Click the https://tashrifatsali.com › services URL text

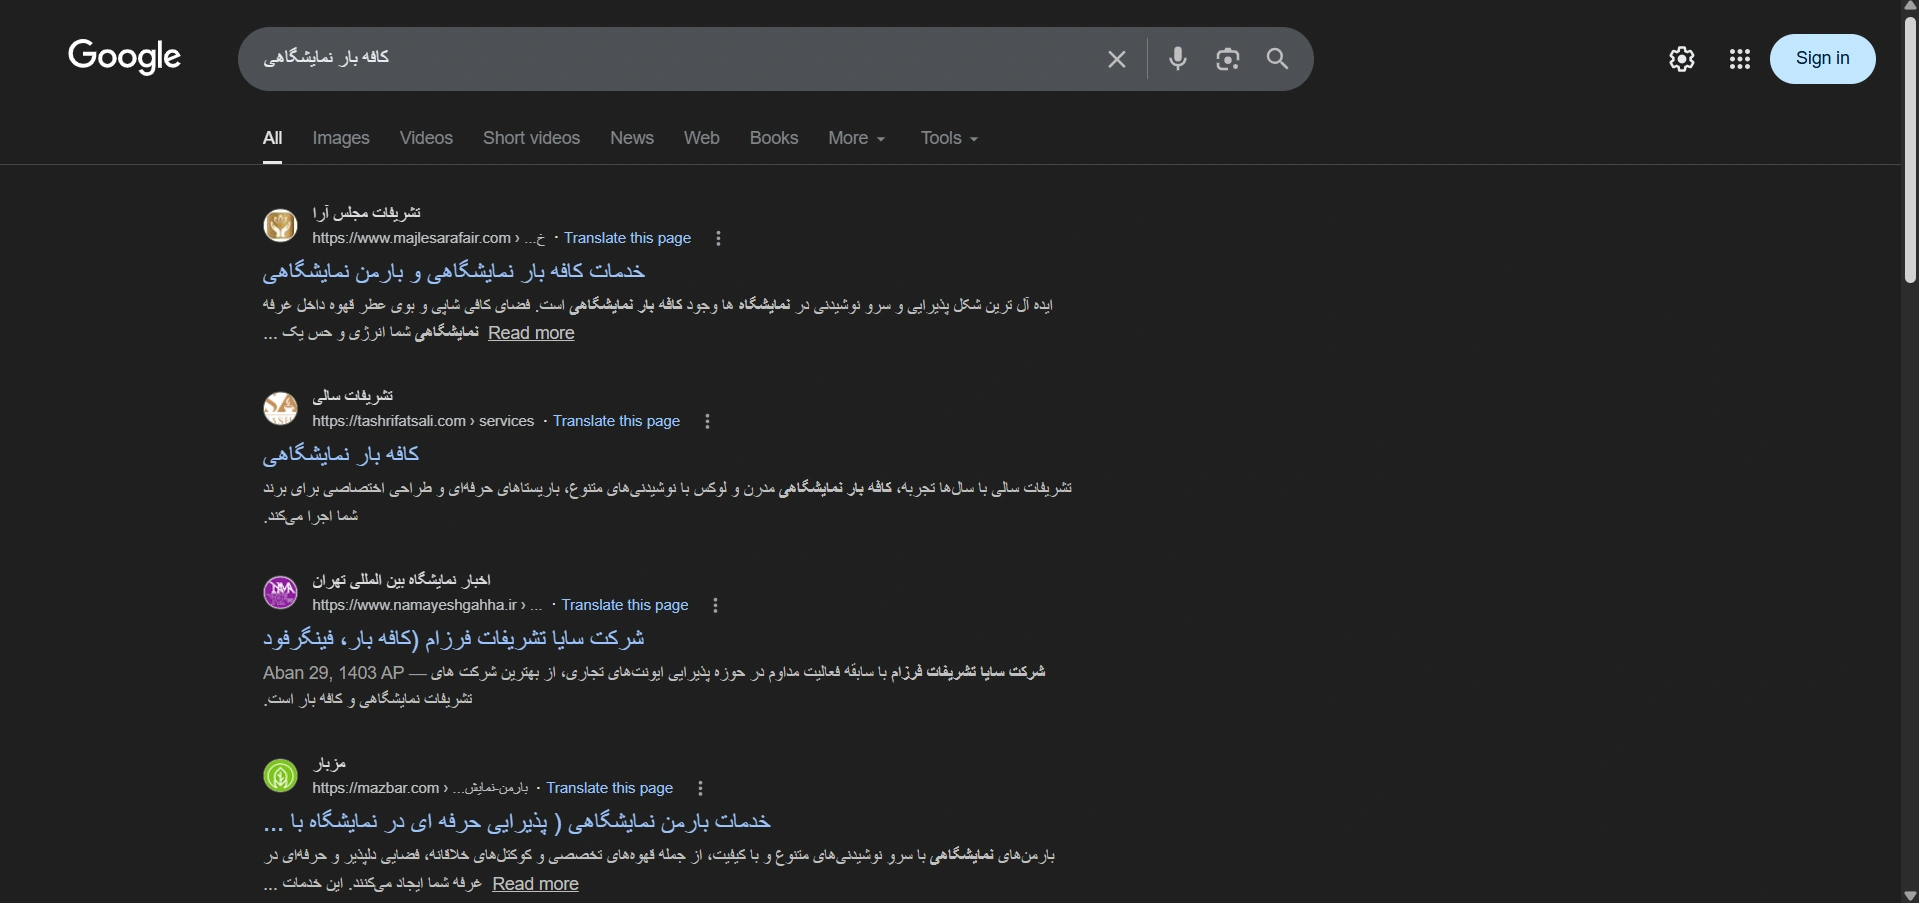(x=423, y=421)
